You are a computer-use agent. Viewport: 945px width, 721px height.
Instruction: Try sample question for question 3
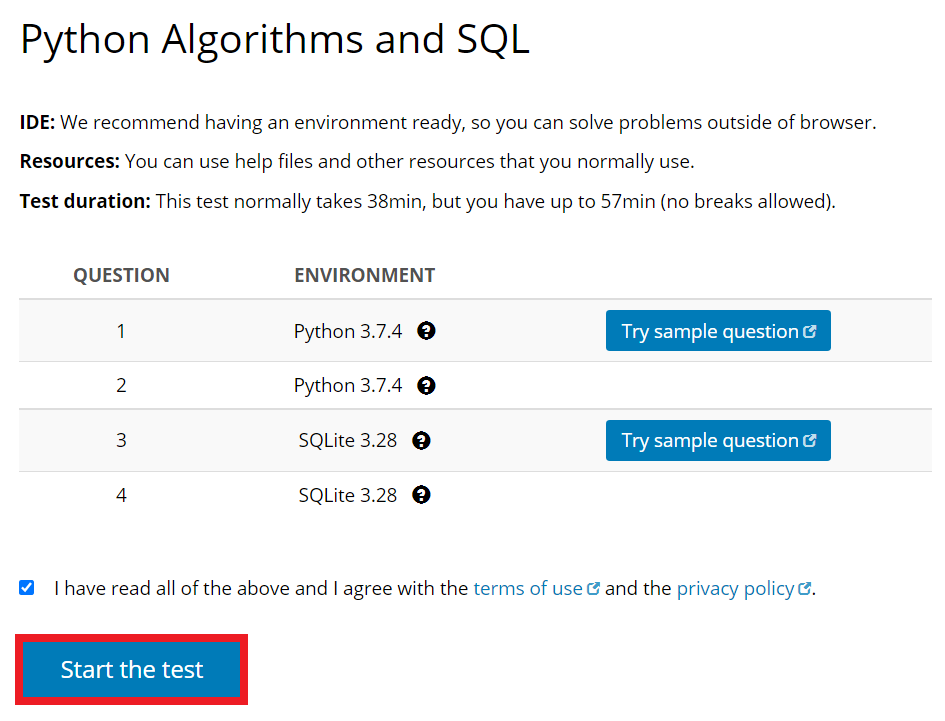coord(718,441)
